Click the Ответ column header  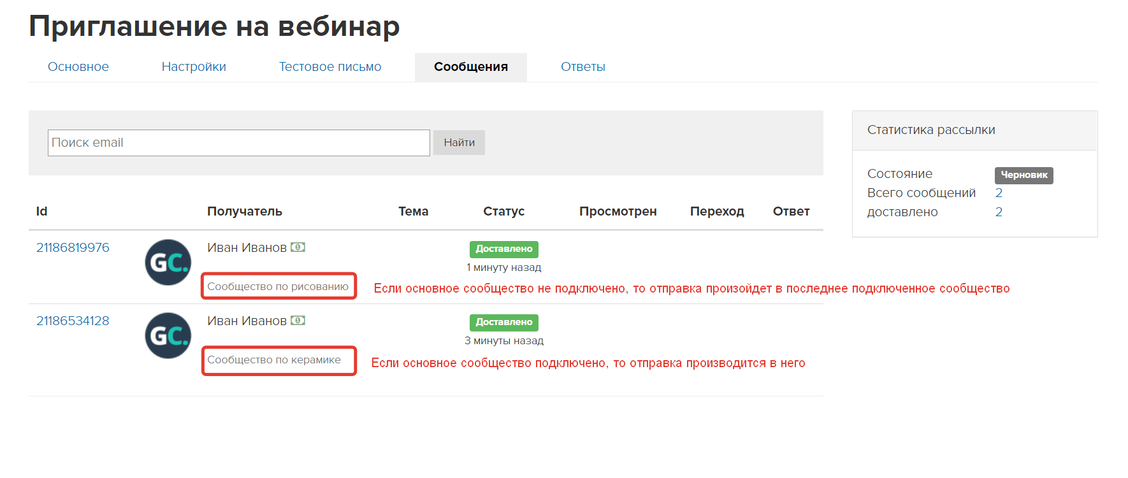tap(791, 212)
